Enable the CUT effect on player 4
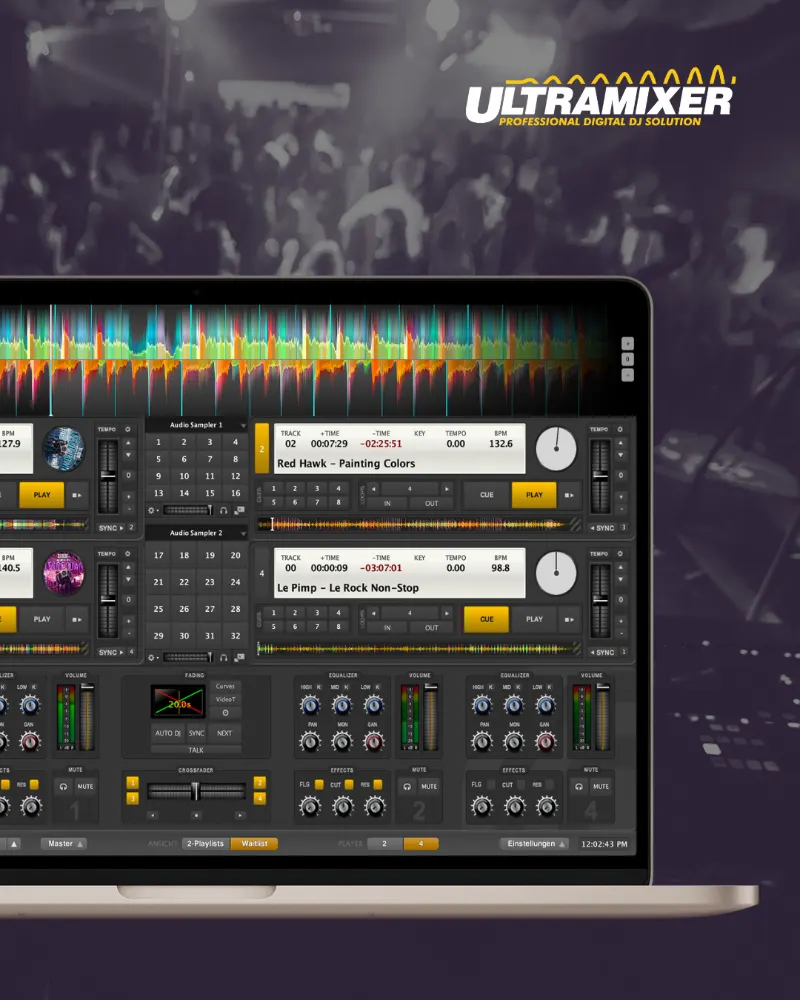Screen dimensions: 800x1000 pos(521,784)
